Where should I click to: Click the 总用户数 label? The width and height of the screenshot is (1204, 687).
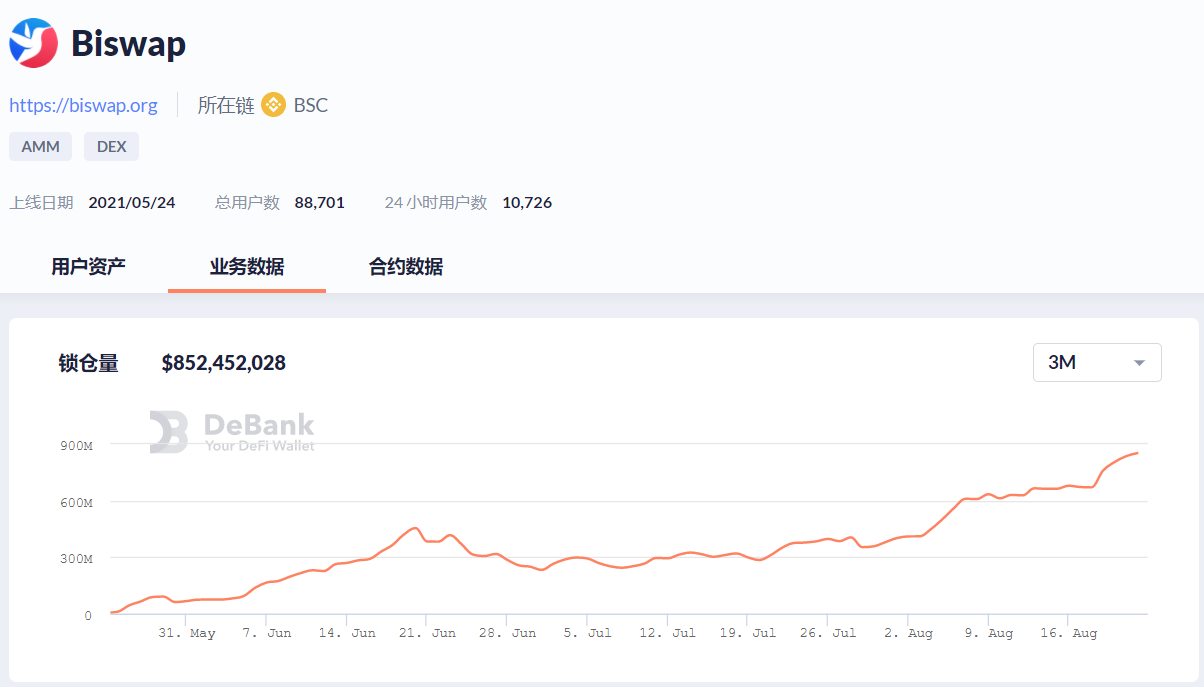click(x=247, y=202)
